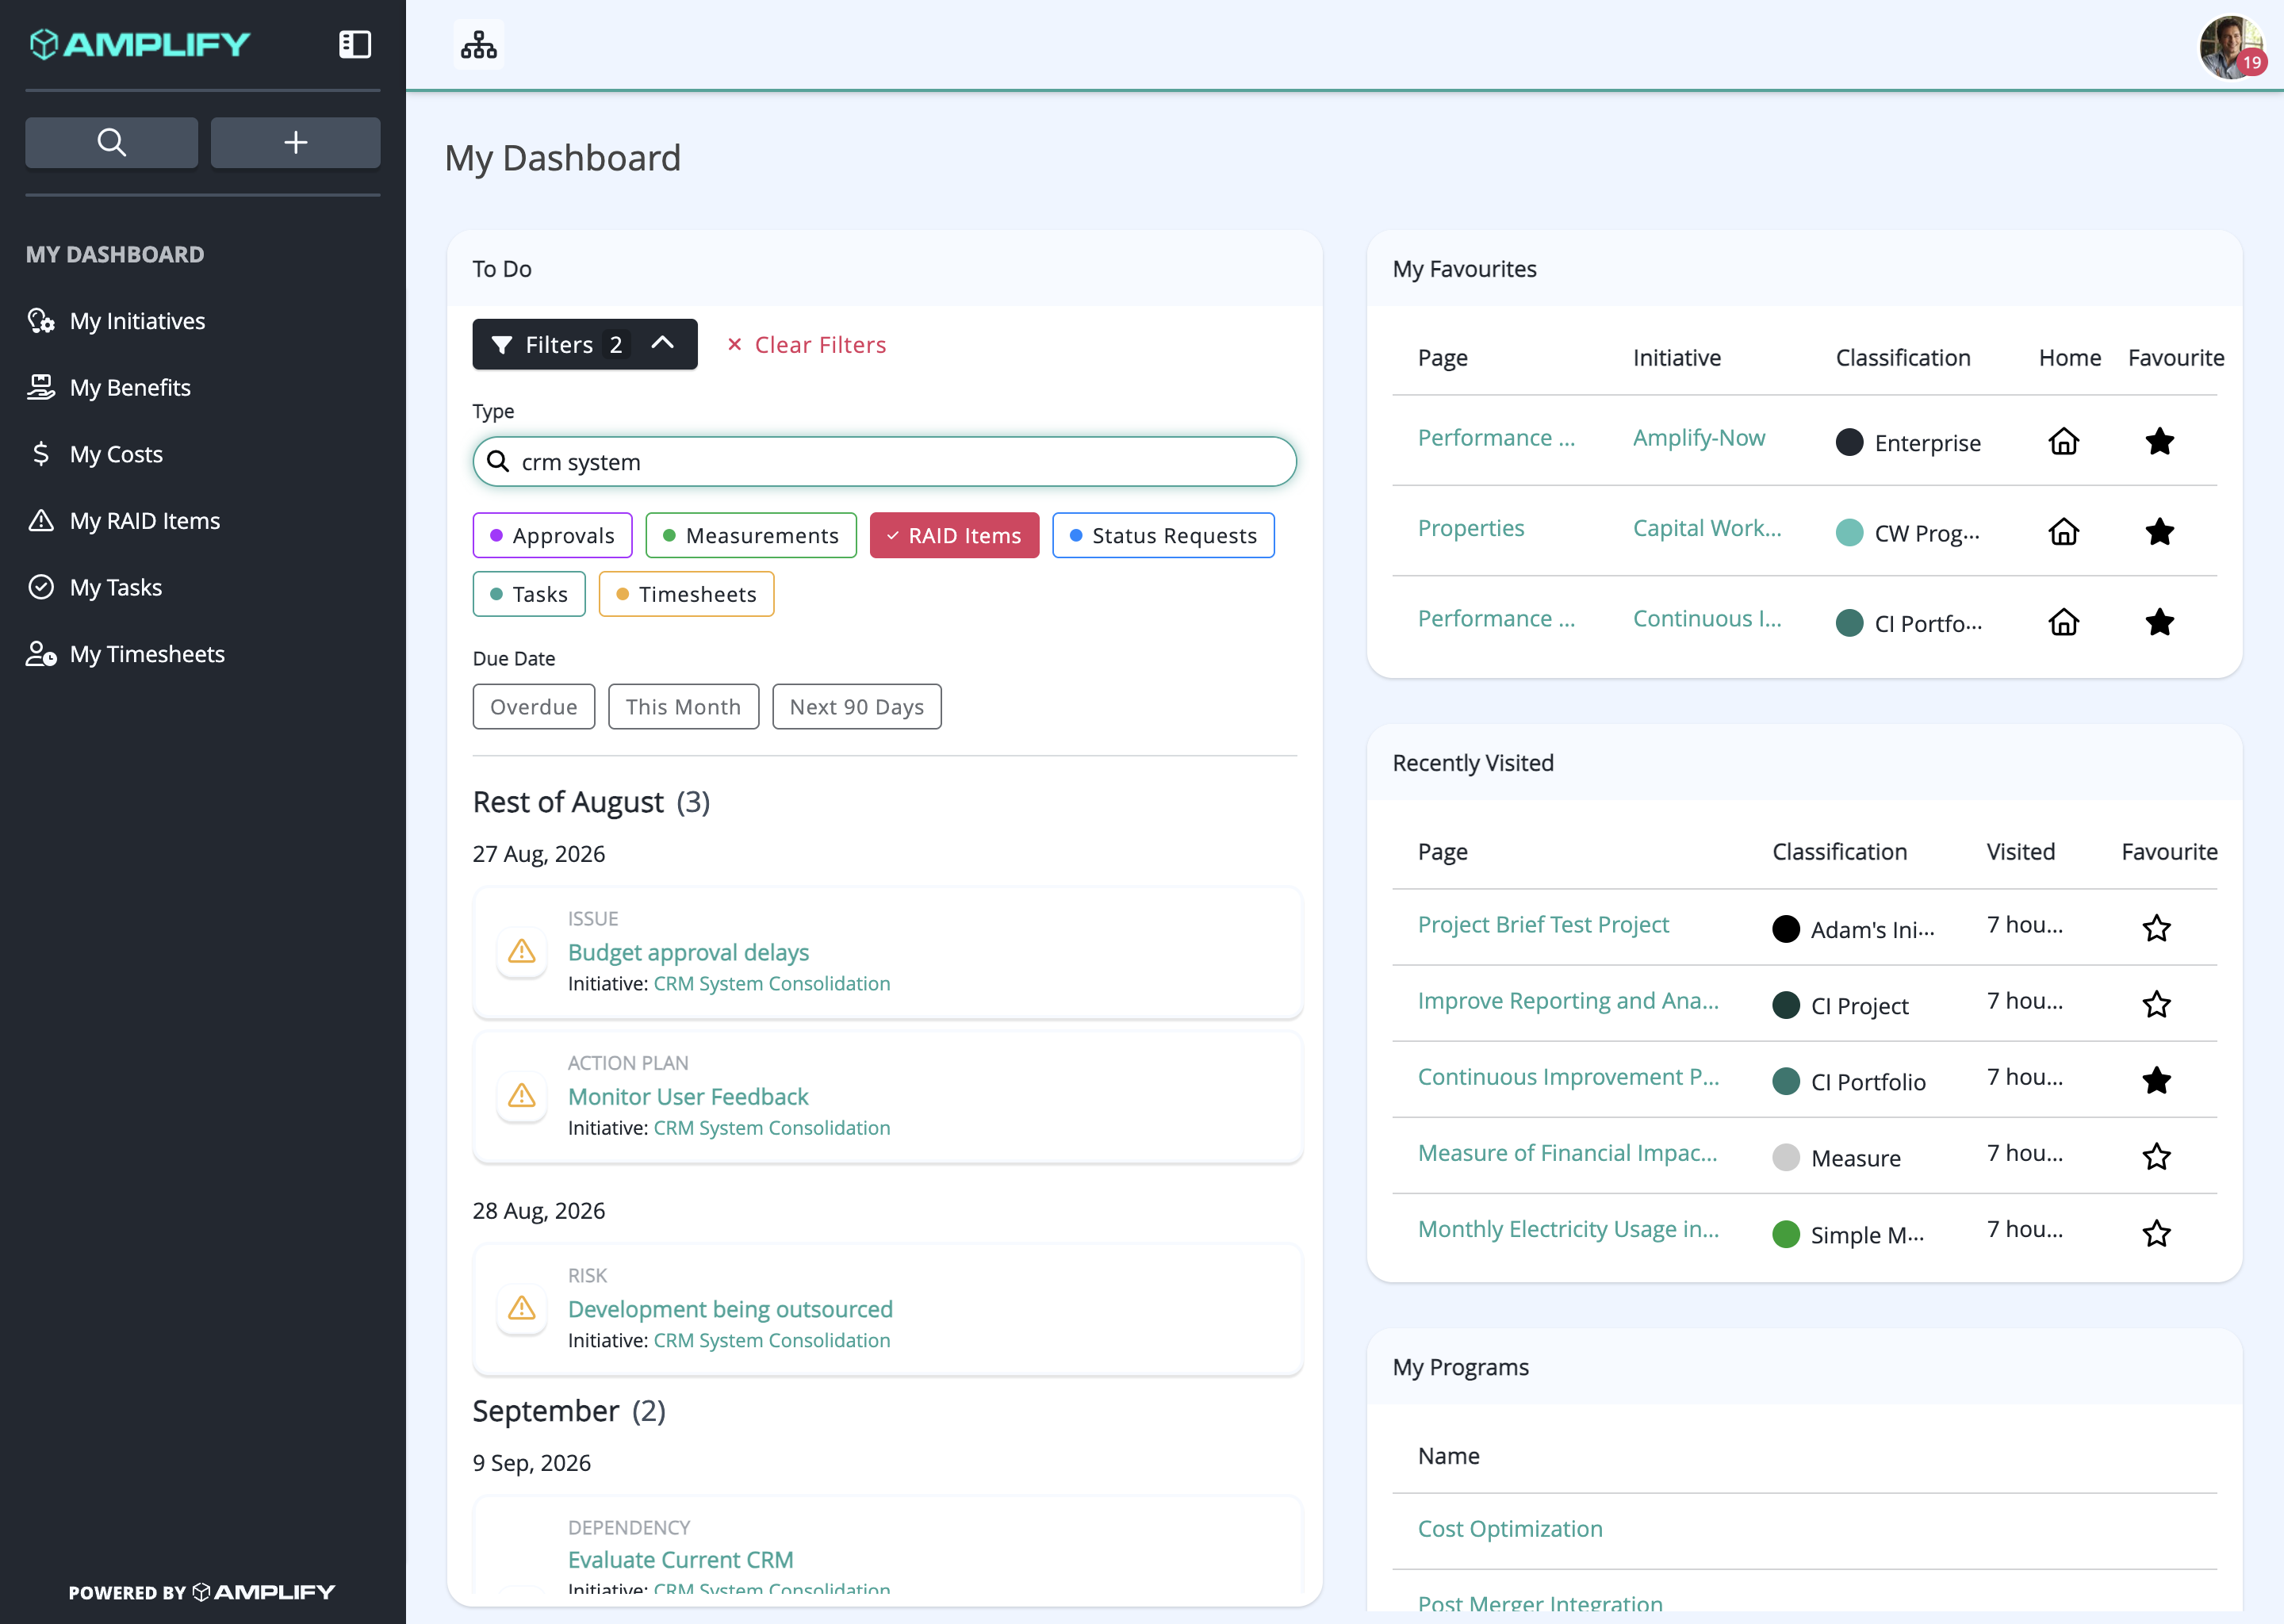The image size is (2284, 1624).
Task: Toggle the Measurements type filter
Action: [751, 535]
